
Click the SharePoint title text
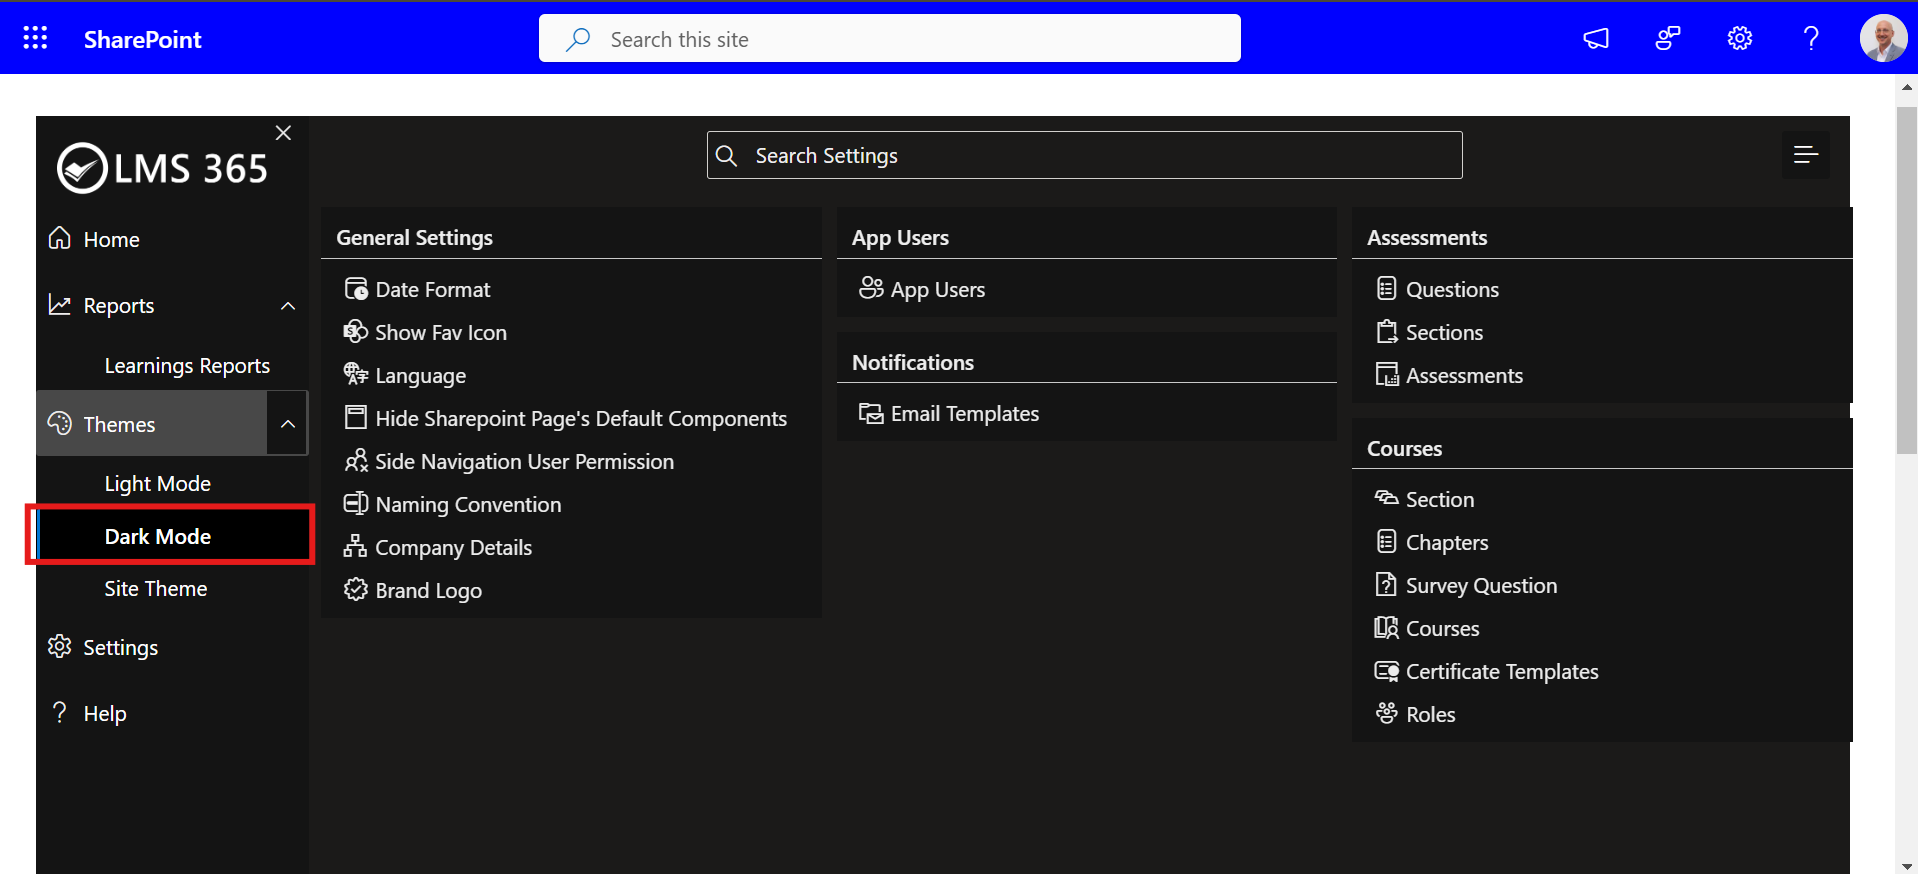pos(142,39)
